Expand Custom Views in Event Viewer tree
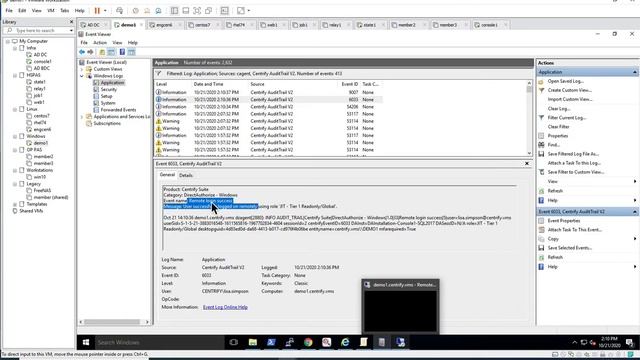Viewport: 640px width, 360px height. tap(82, 69)
